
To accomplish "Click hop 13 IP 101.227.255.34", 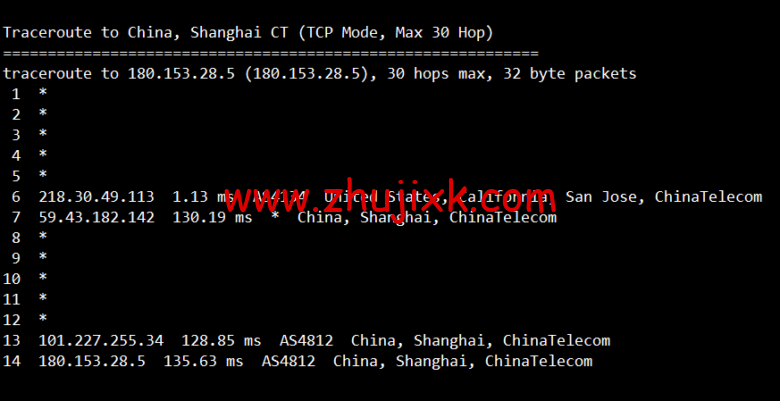I will (x=101, y=341).
